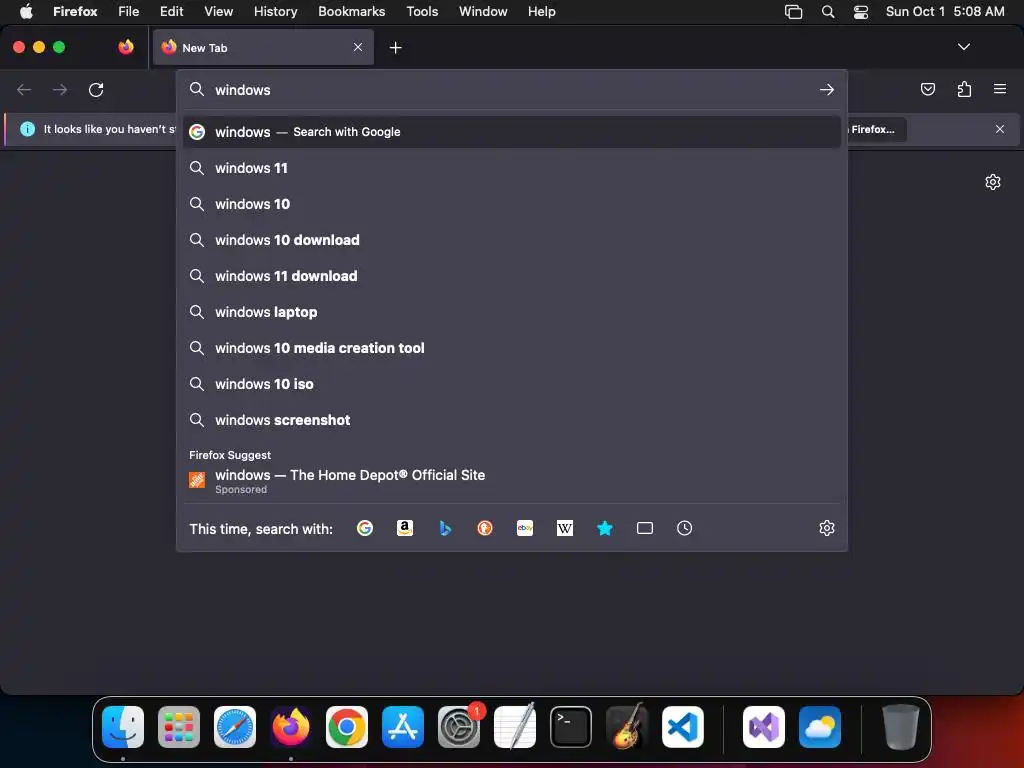Select 'windows — Search with Google' suggestion
This screenshot has width=1024, height=768.
tap(512, 132)
